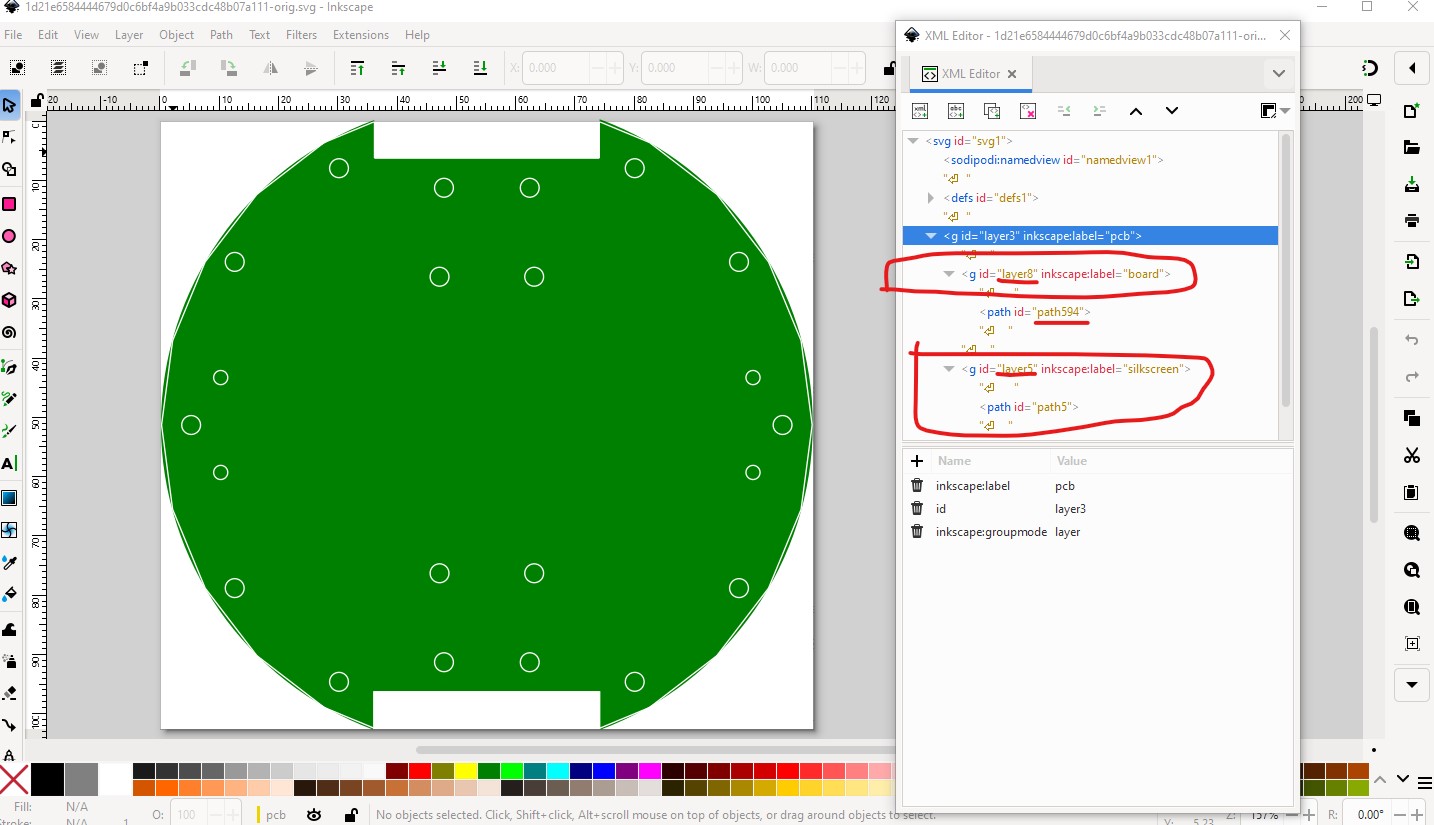Screen dimensions: 1434x825
Task: Click the Print document icon
Action: [x=1411, y=221]
